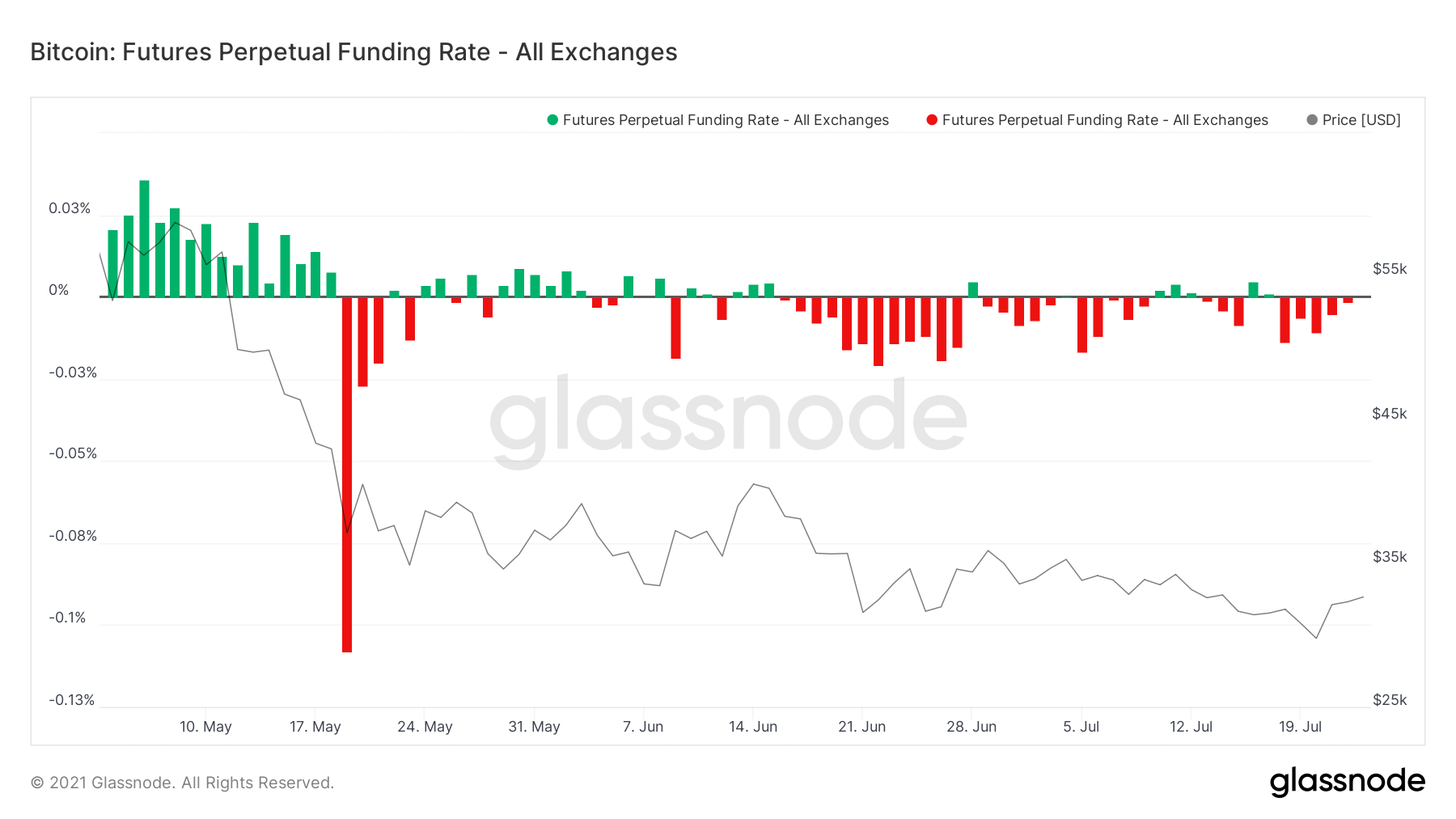Viewport: 1456px width, 819px height.
Task: Click the chart title text
Action: pos(354,52)
